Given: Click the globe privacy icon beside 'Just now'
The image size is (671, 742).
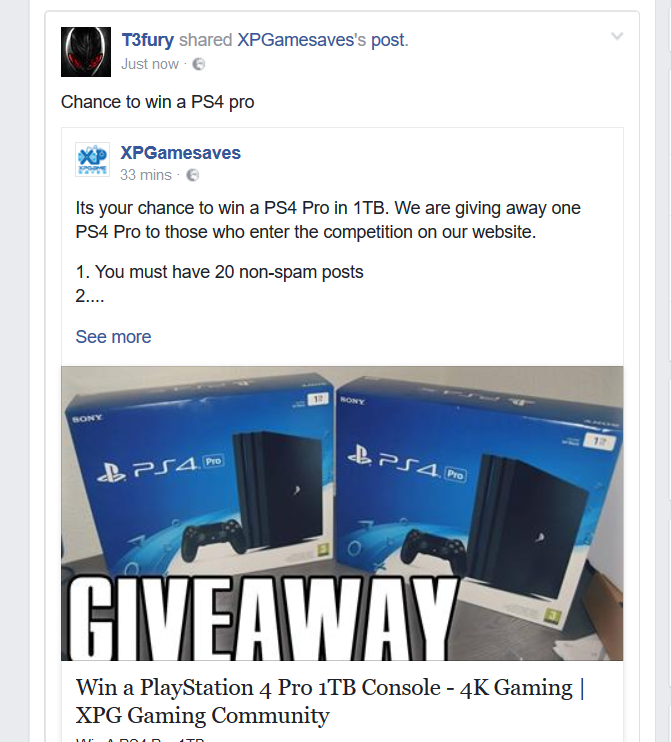Looking at the screenshot, I should click(x=199, y=64).
